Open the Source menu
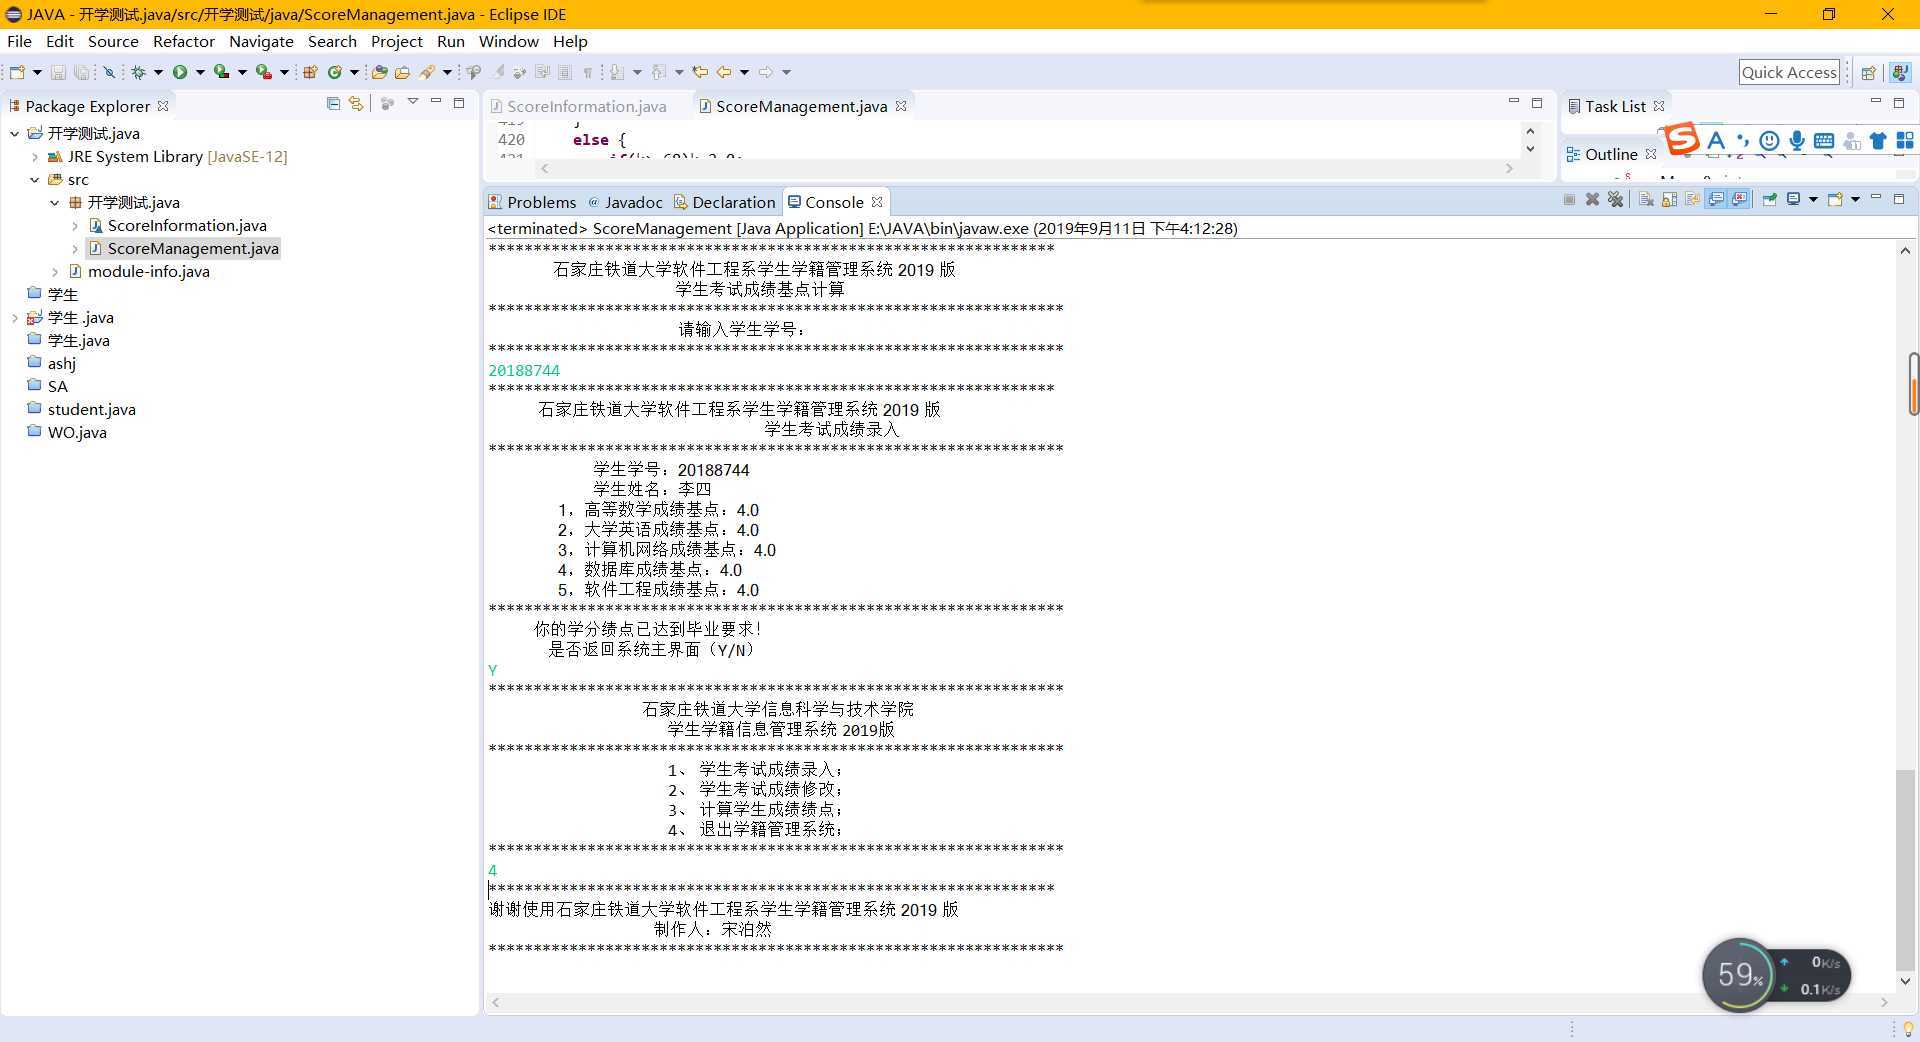 [113, 41]
